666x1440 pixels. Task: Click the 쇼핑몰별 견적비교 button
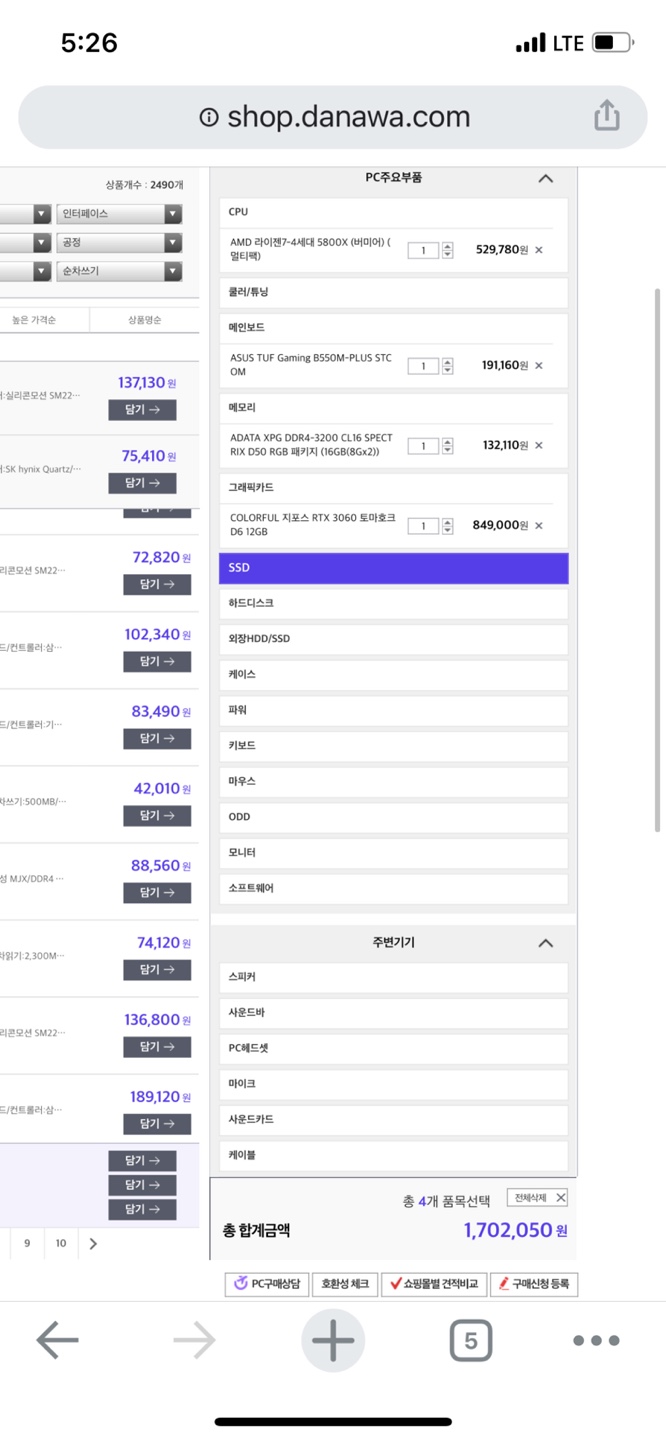[x=434, y=1284]
